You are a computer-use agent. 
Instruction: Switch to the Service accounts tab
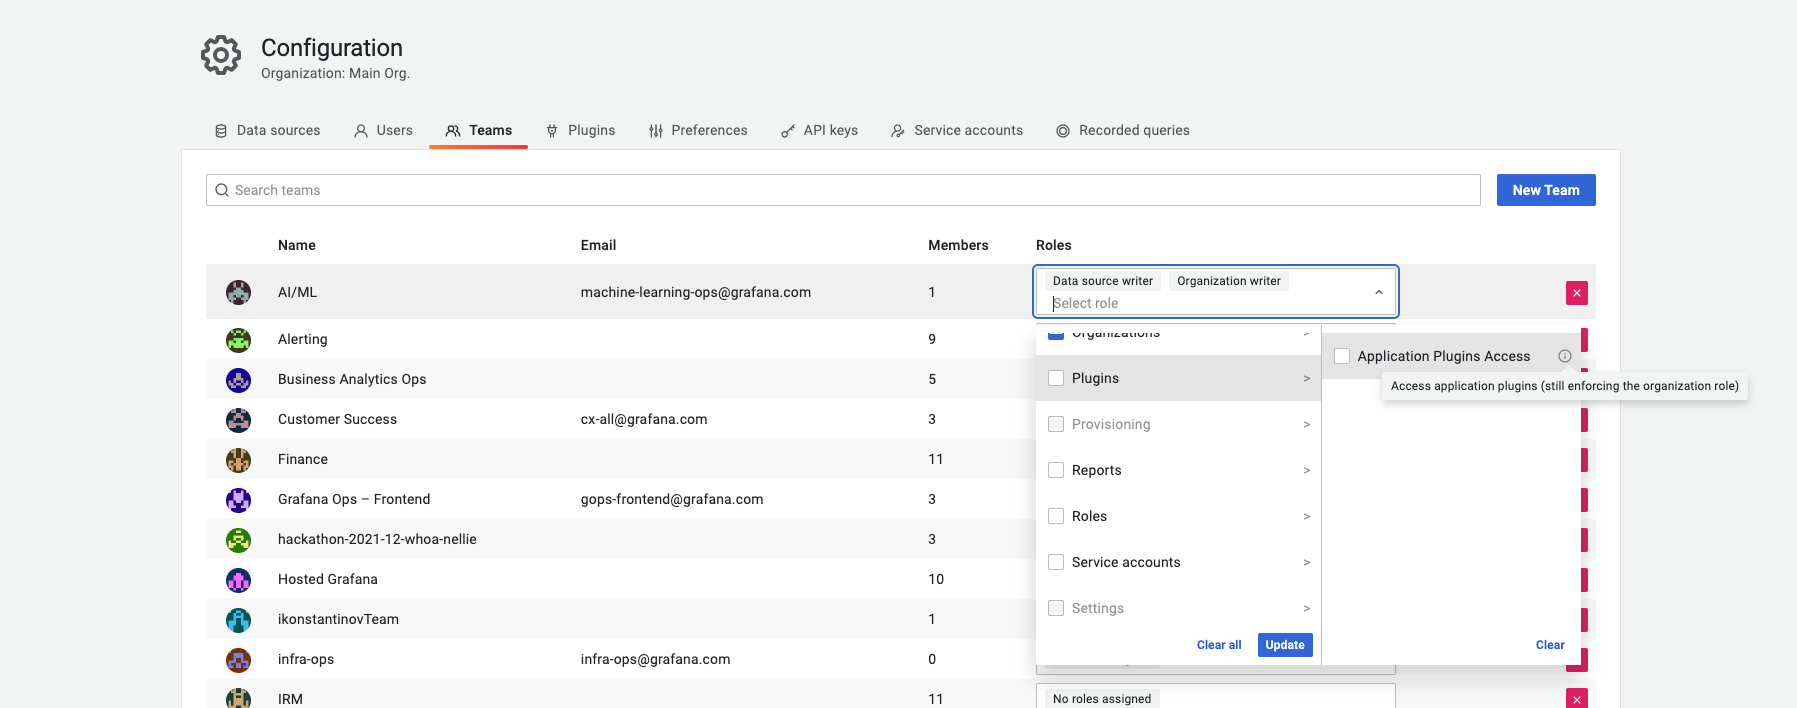click(x=957, y=130)
